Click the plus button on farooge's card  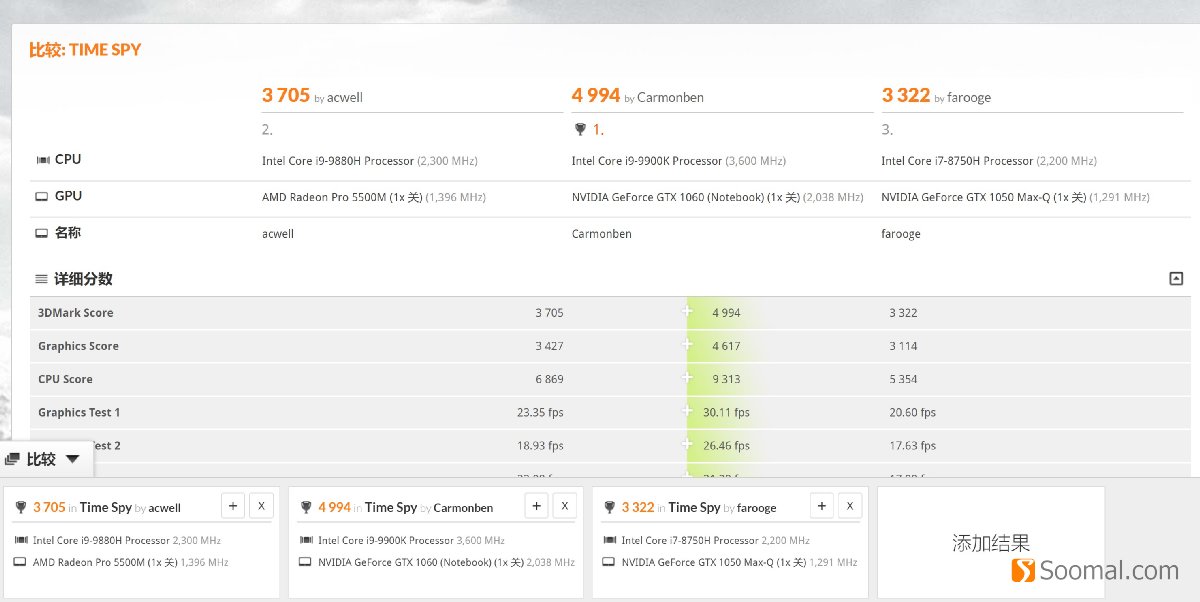[x=822, y=506]
